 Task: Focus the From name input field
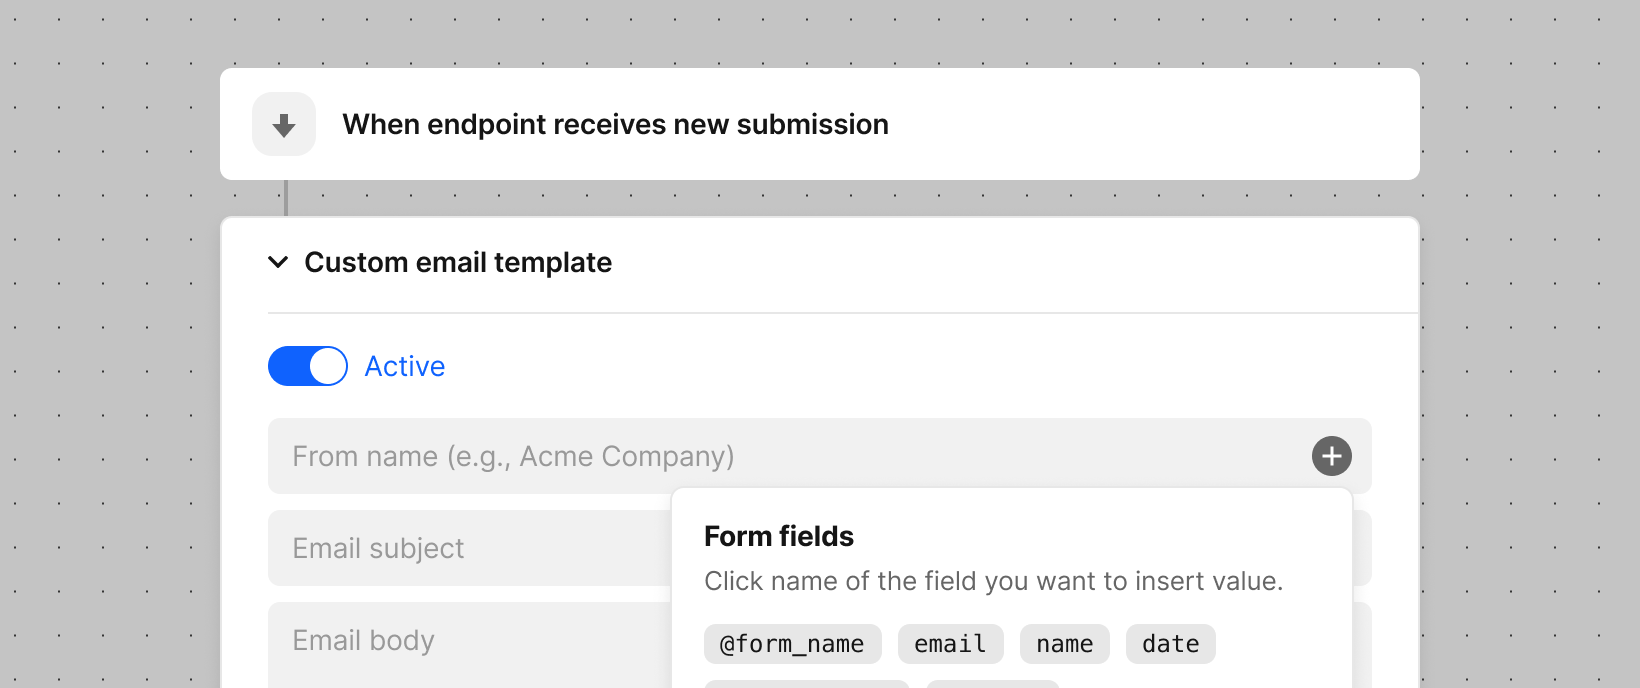820,456
